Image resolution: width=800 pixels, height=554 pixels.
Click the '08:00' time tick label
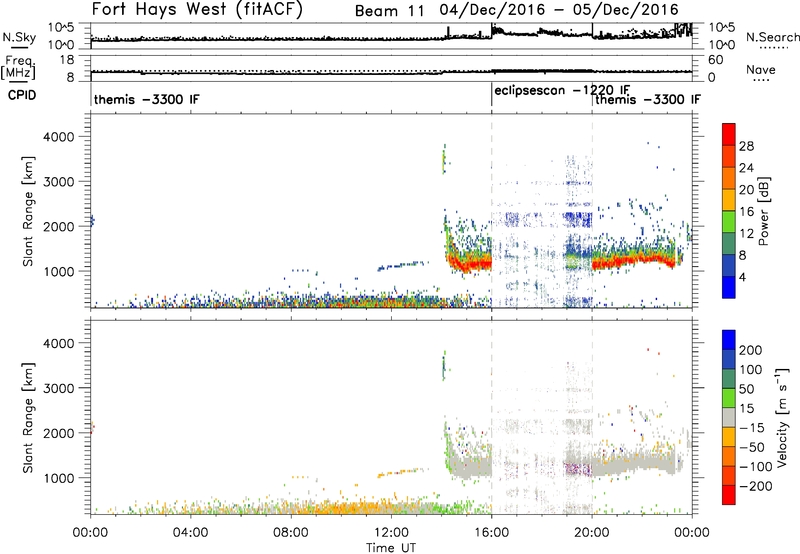point(291,533)
